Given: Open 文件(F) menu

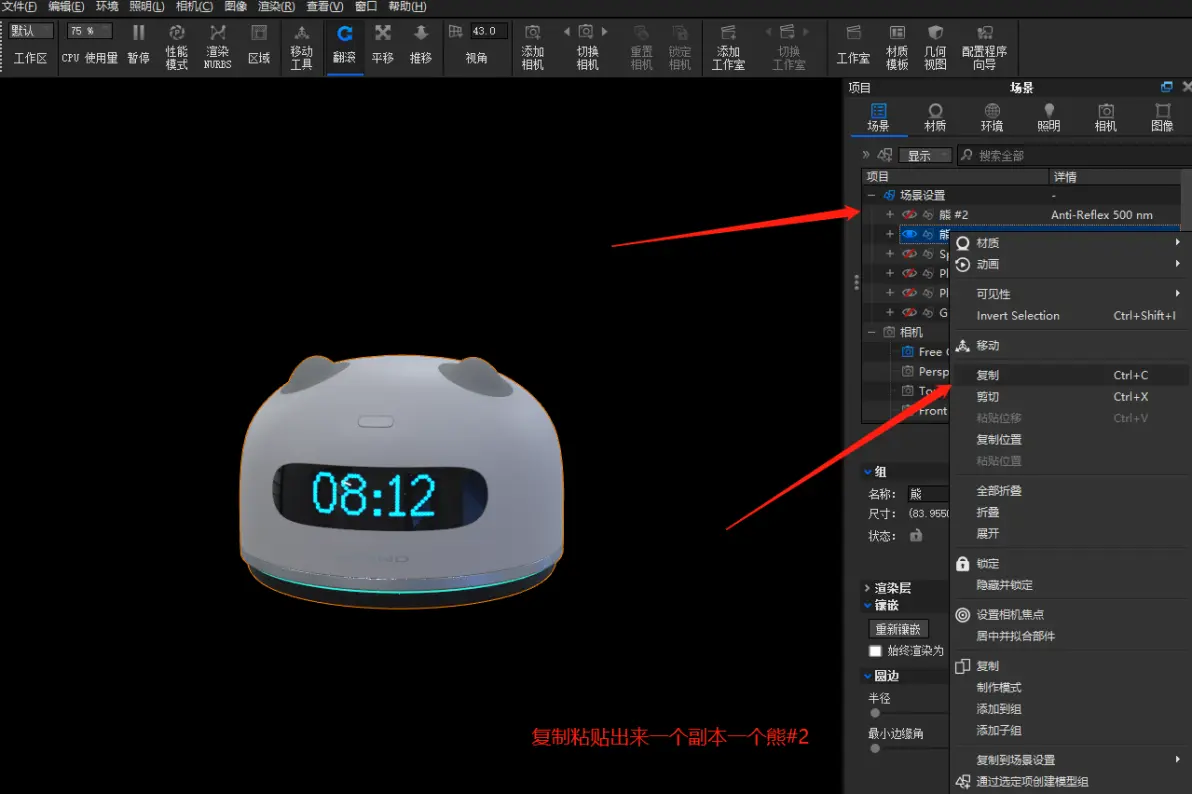Looking at the screenshot, I should click(19, 6).
